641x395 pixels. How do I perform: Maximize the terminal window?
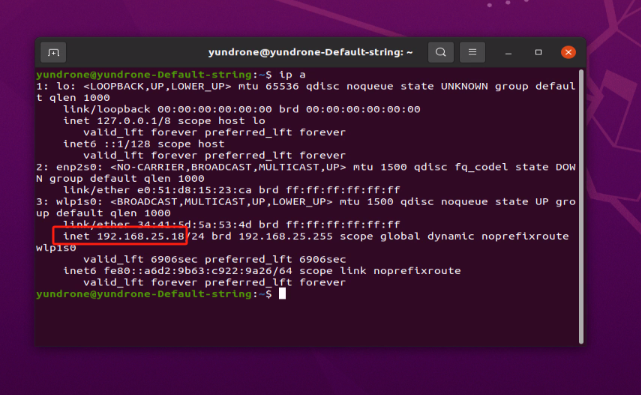[x=538, y=52]
